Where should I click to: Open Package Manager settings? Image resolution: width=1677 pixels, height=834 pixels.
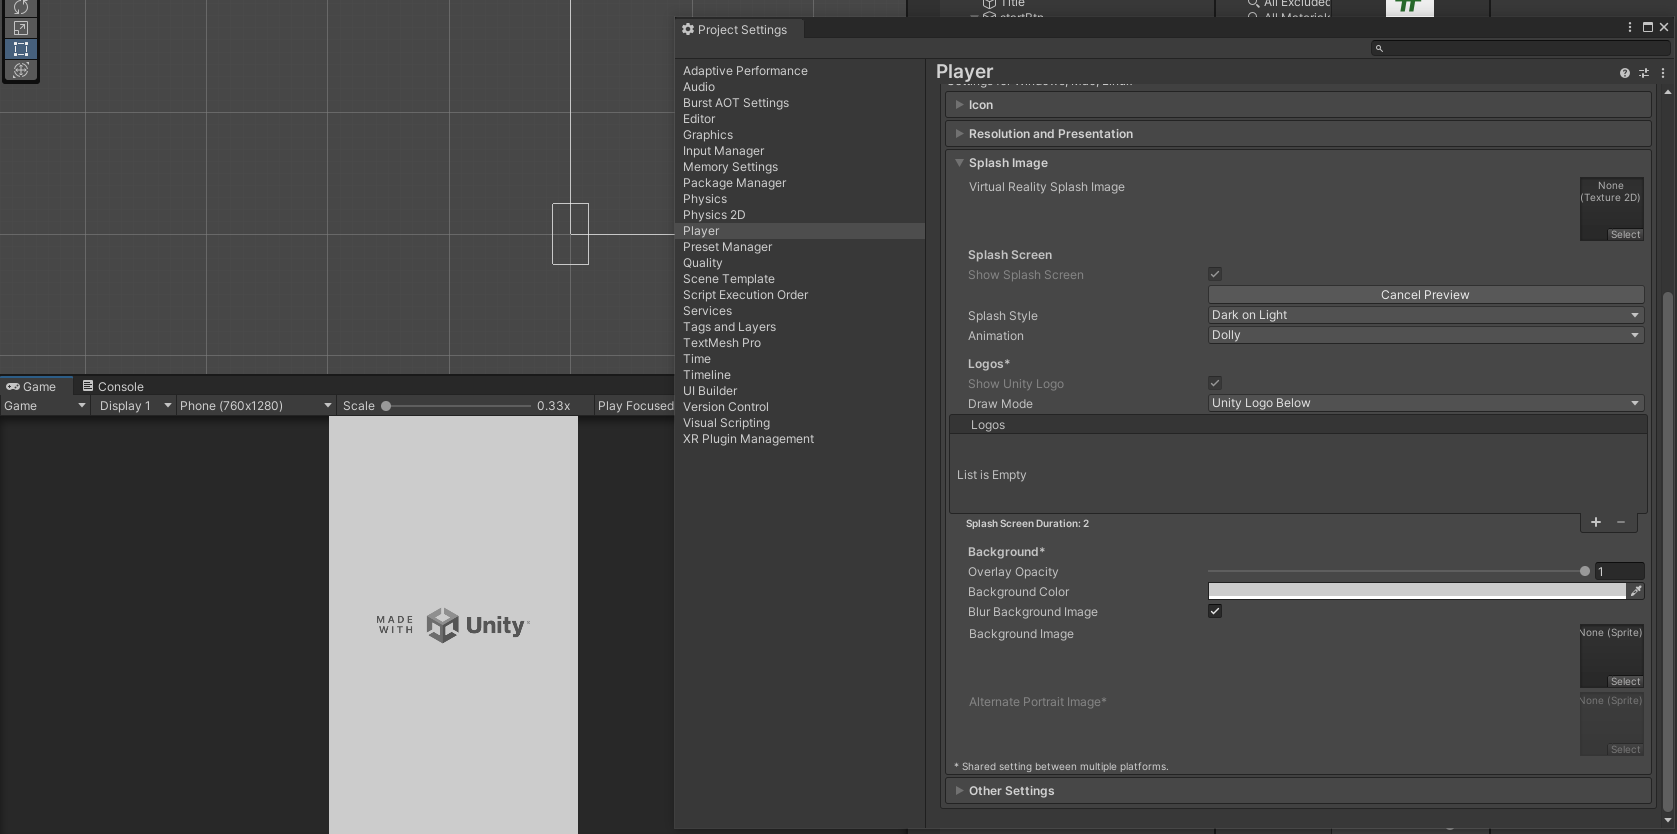734,183
